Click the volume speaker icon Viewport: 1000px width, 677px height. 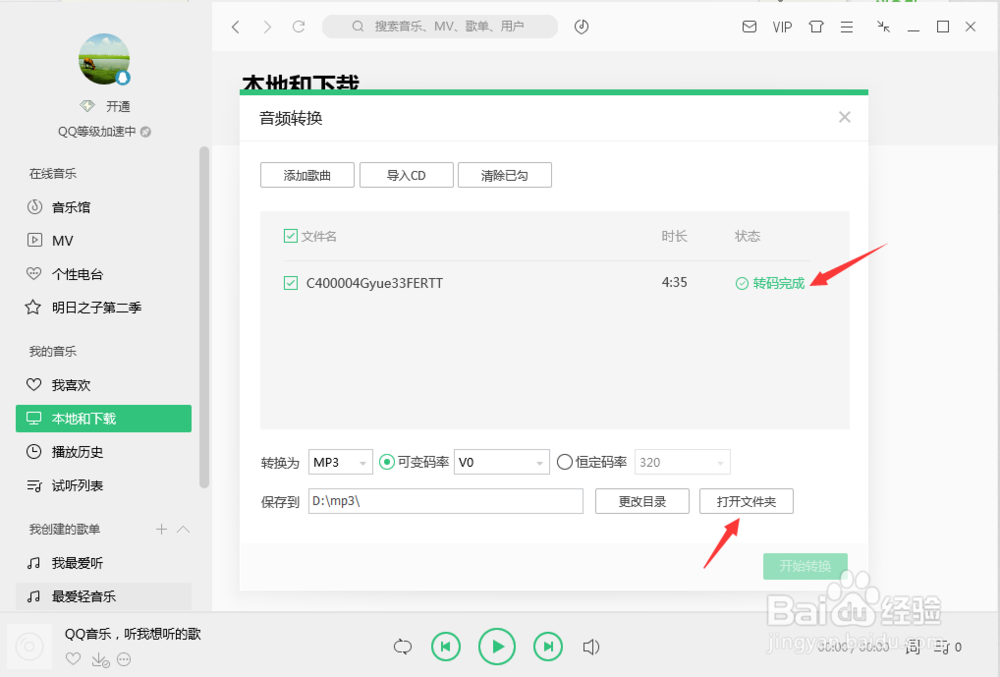point(591,647)
